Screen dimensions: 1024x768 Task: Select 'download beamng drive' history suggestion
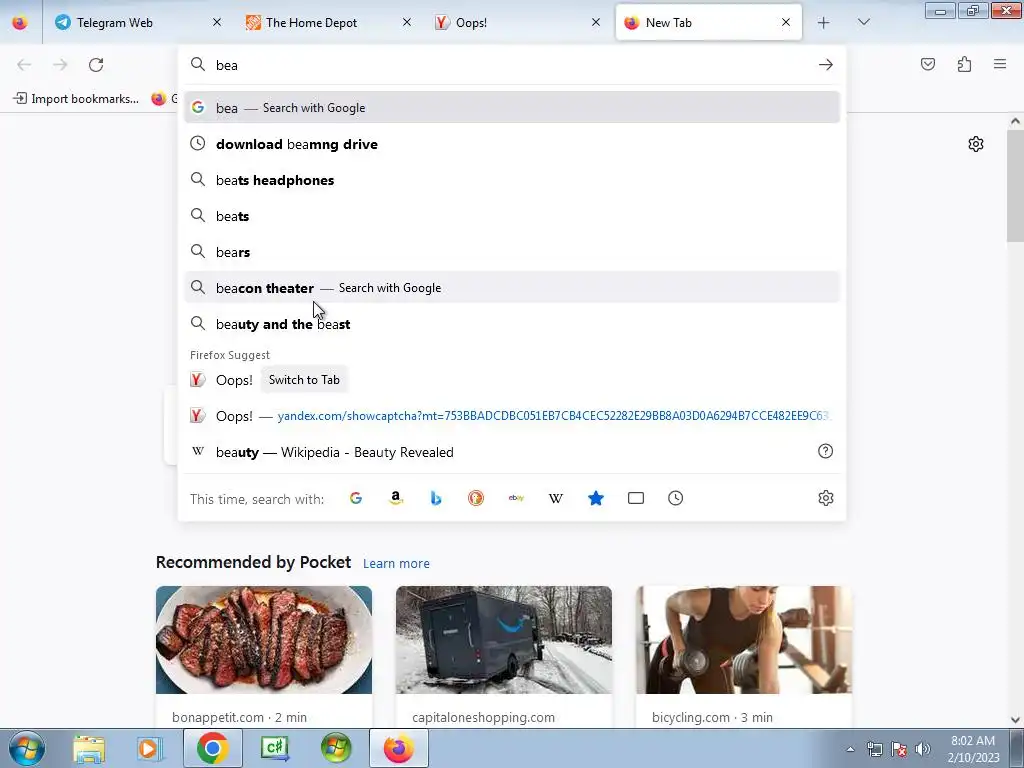pyautogui.click(x=511, y=144)
